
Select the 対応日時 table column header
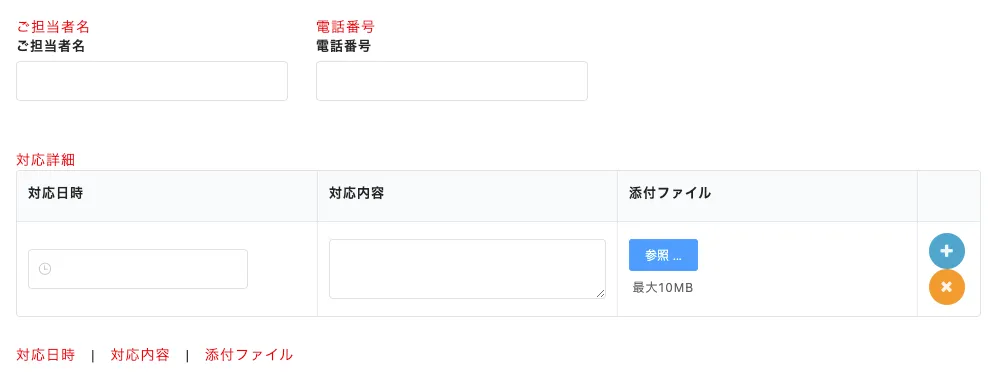tap(55, 194)
